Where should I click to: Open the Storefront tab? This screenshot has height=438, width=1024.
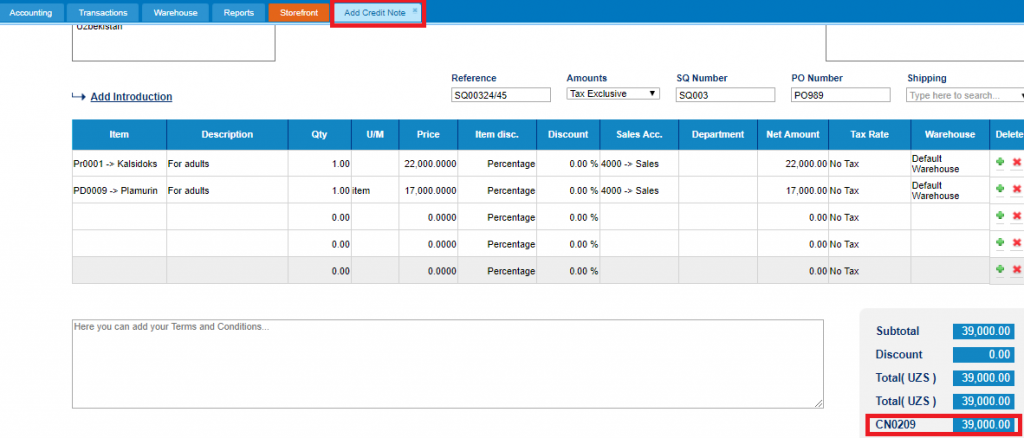299,12
